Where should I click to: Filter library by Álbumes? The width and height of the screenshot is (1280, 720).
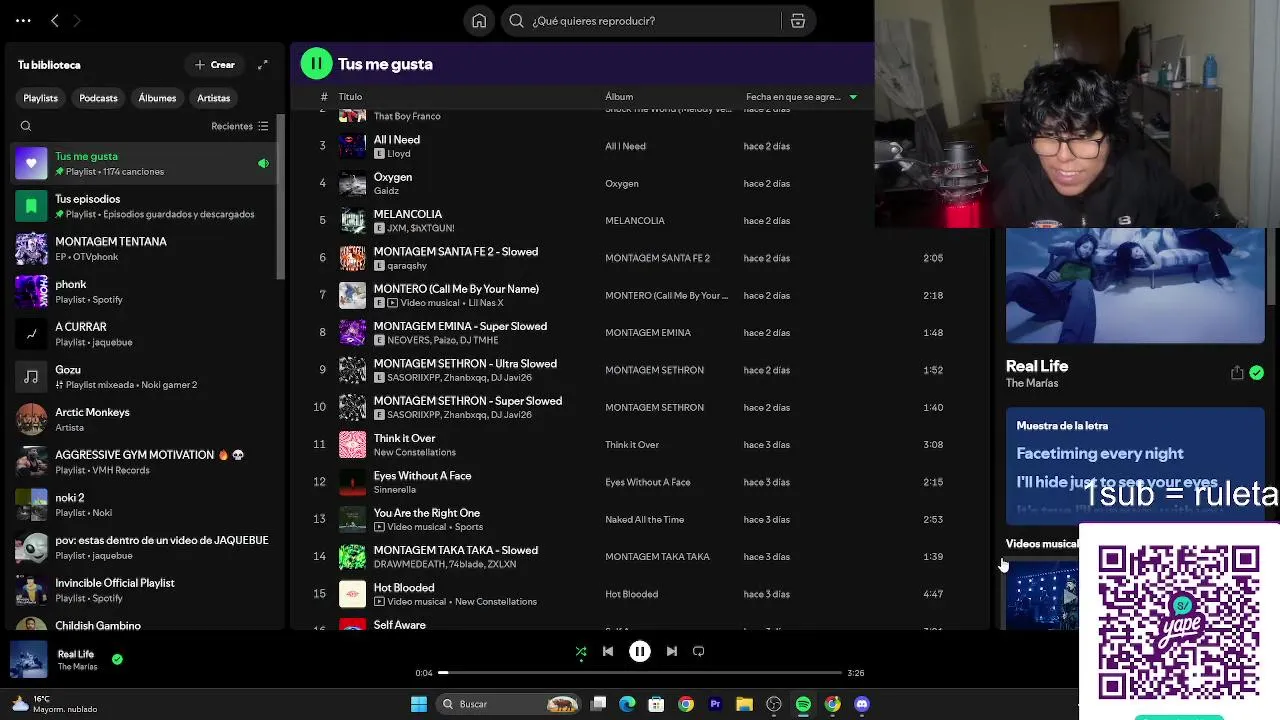pos(157,98)
